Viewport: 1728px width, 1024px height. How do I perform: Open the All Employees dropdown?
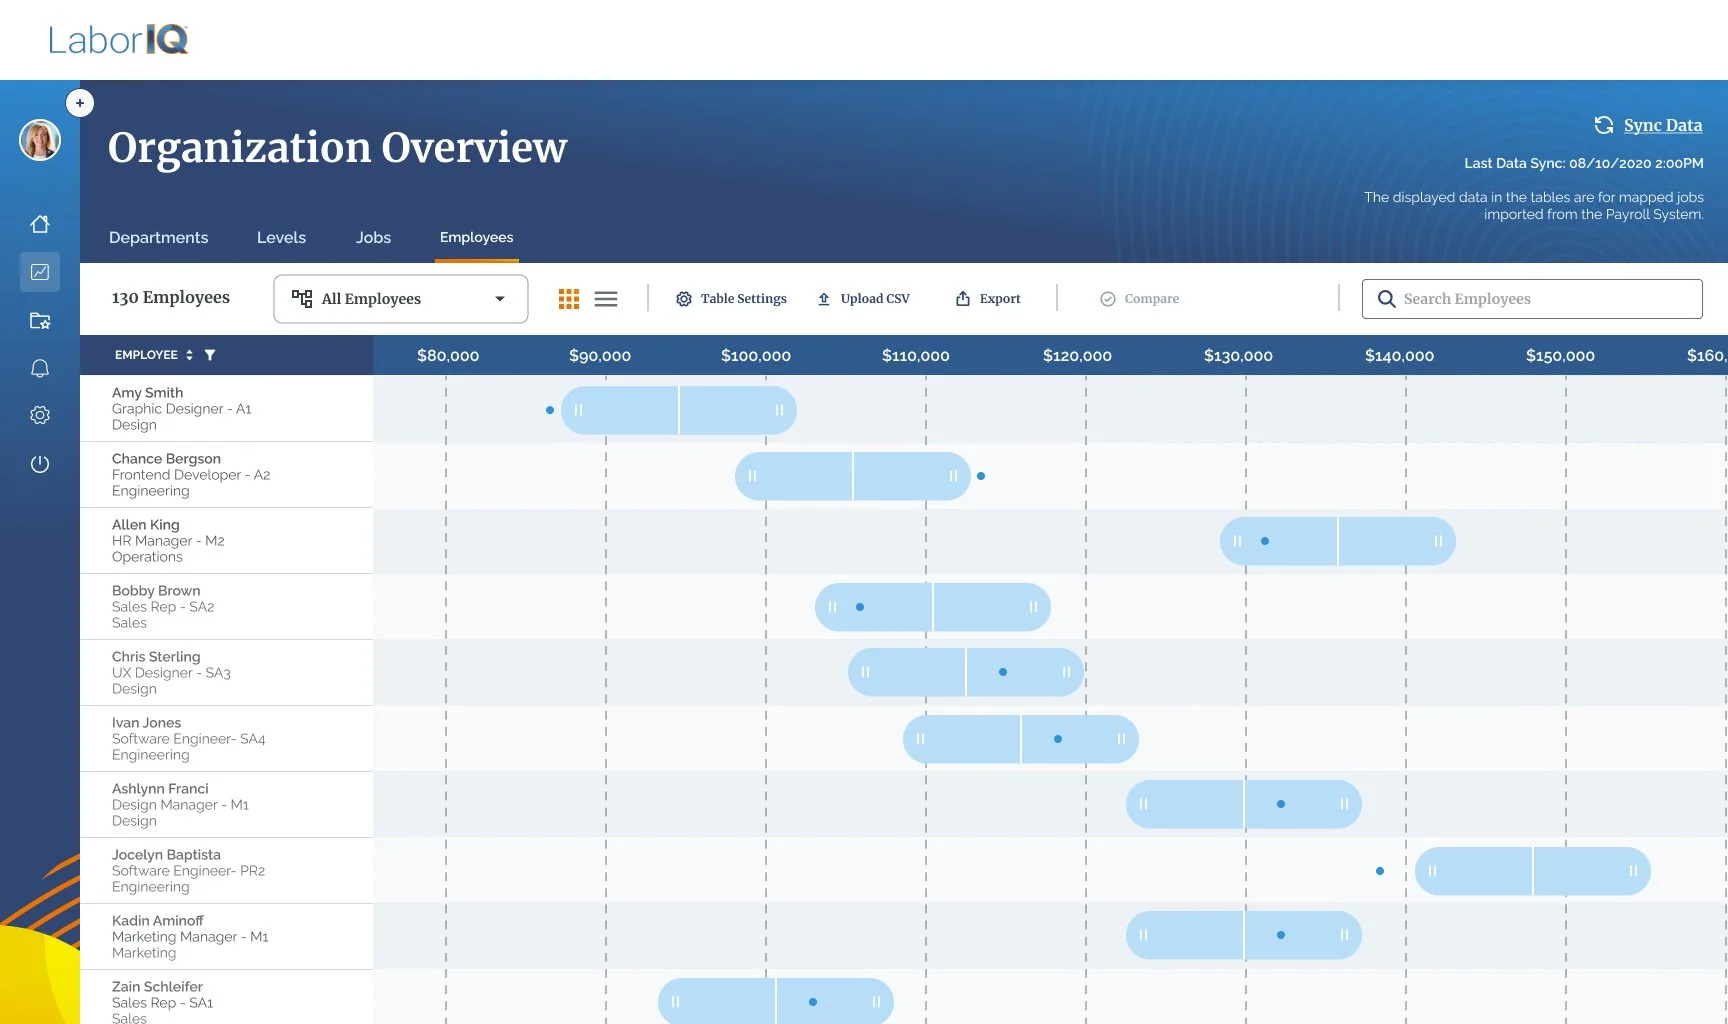(x=401, y=299)
